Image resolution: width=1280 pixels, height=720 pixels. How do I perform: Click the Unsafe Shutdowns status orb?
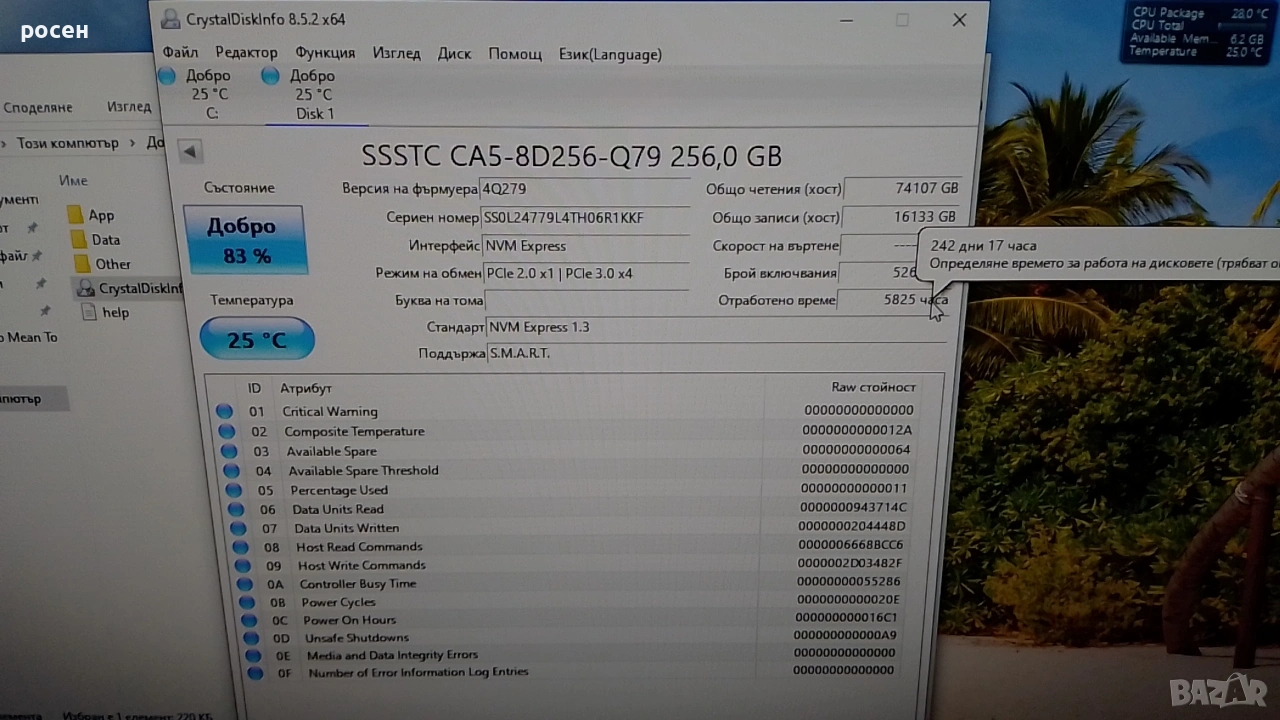click(x=250, y=638)
